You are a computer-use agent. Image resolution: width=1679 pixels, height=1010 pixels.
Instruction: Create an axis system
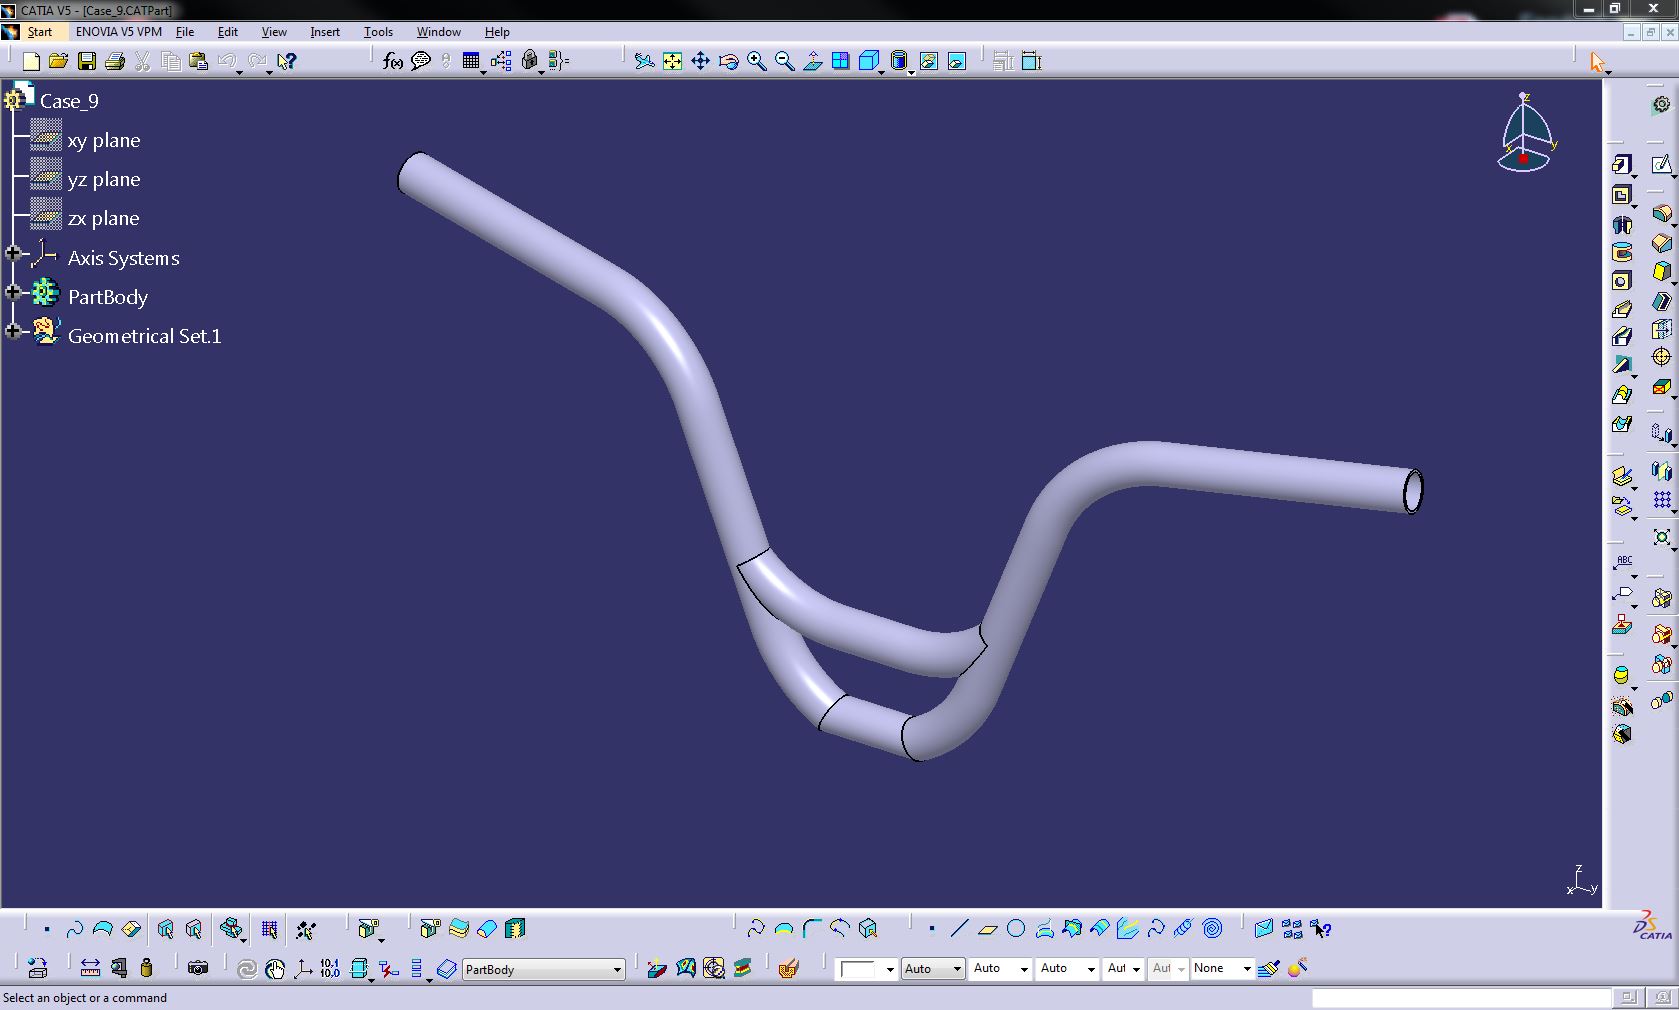[302, 968]
